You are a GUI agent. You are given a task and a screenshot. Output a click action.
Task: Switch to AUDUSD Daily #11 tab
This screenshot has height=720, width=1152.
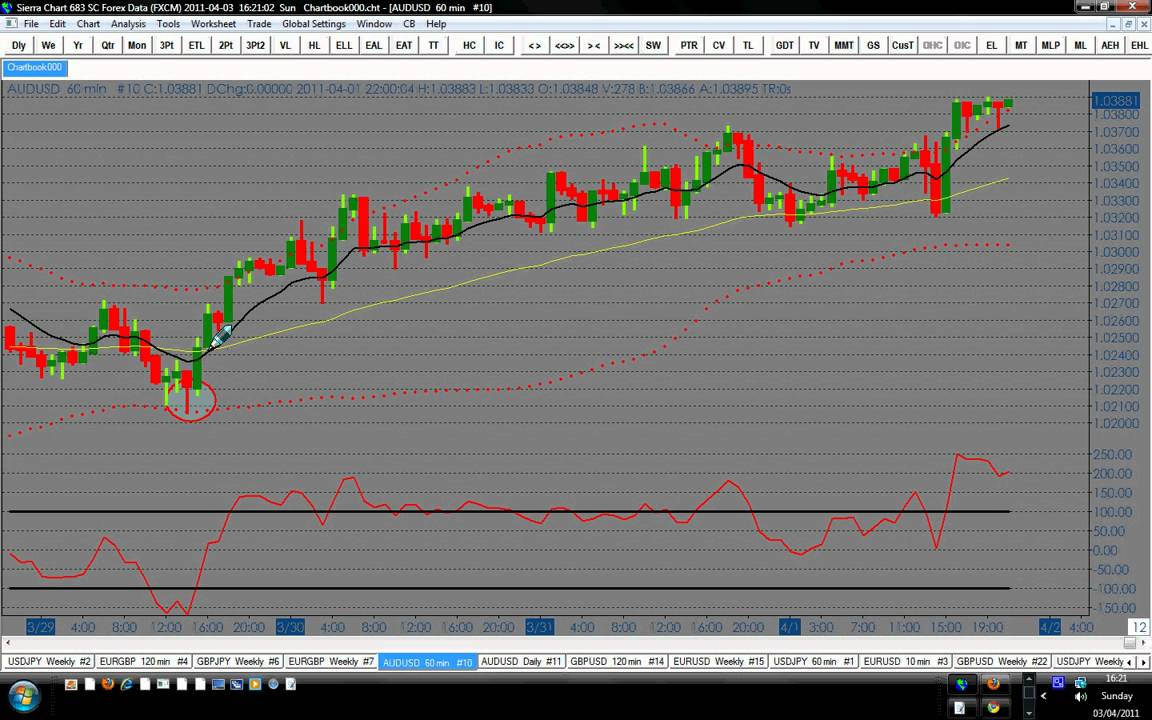[521, 662]
